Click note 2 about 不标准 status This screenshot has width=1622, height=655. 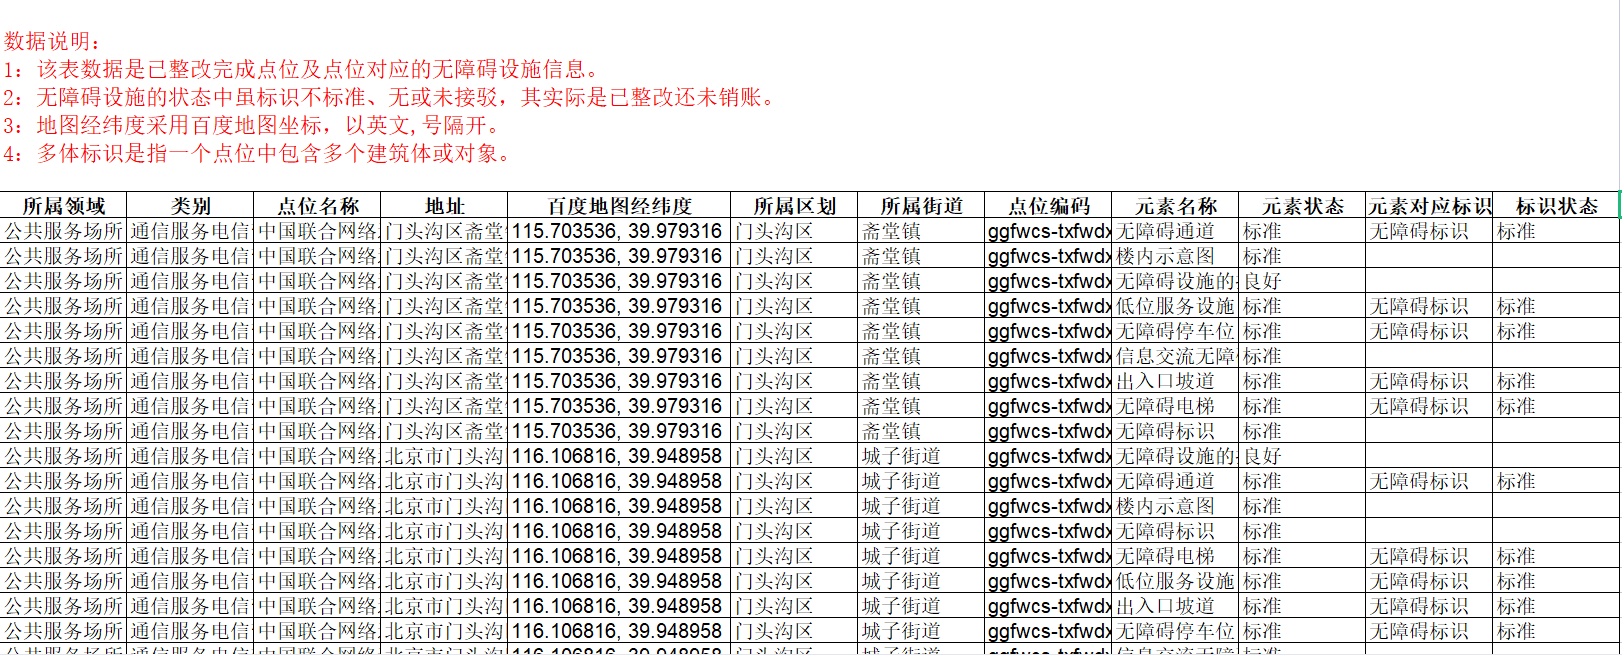pyautogui.click(x=390, y=97)
